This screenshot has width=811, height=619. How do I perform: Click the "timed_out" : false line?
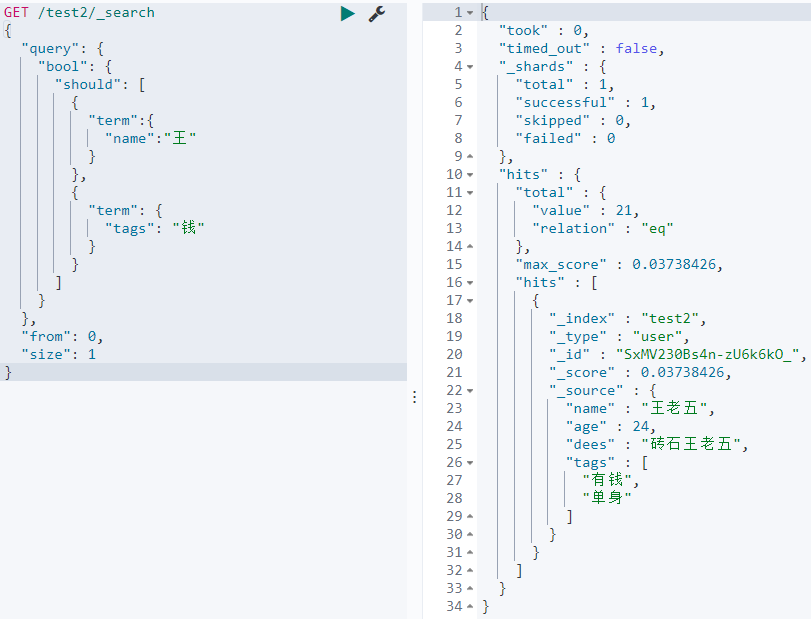click(581, 49)
